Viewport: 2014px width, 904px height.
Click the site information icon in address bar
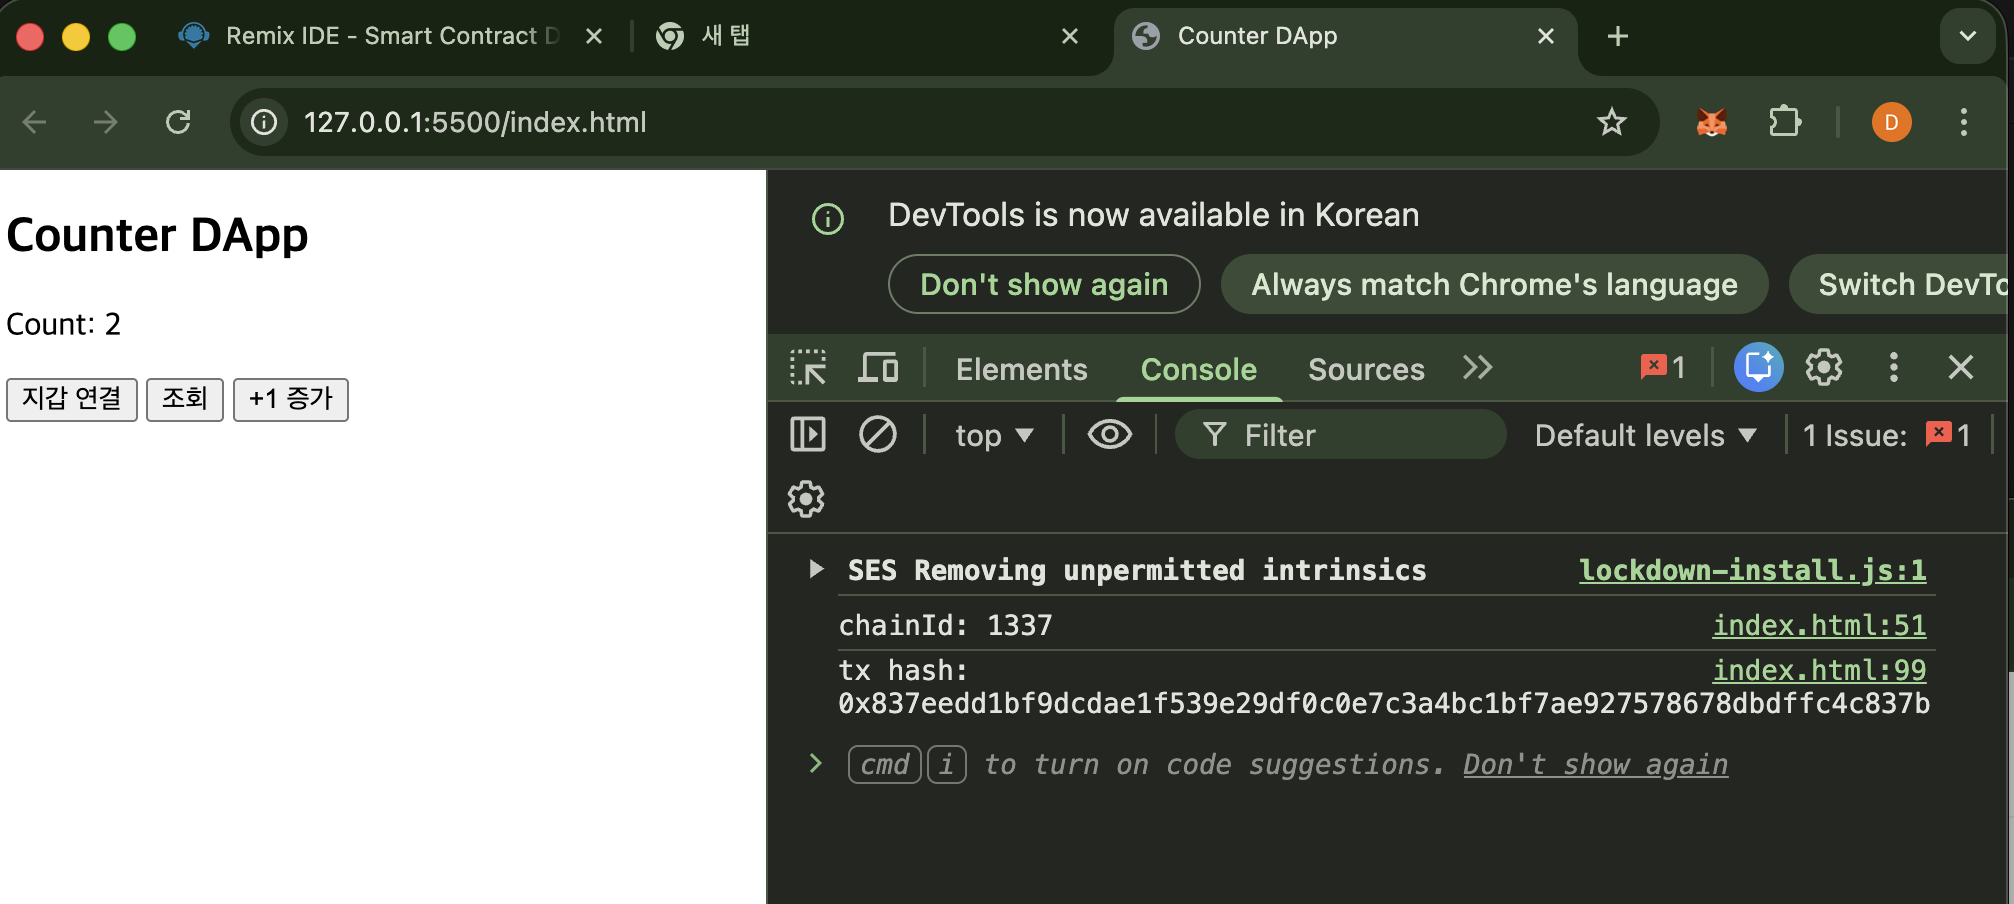pos(264,122)
